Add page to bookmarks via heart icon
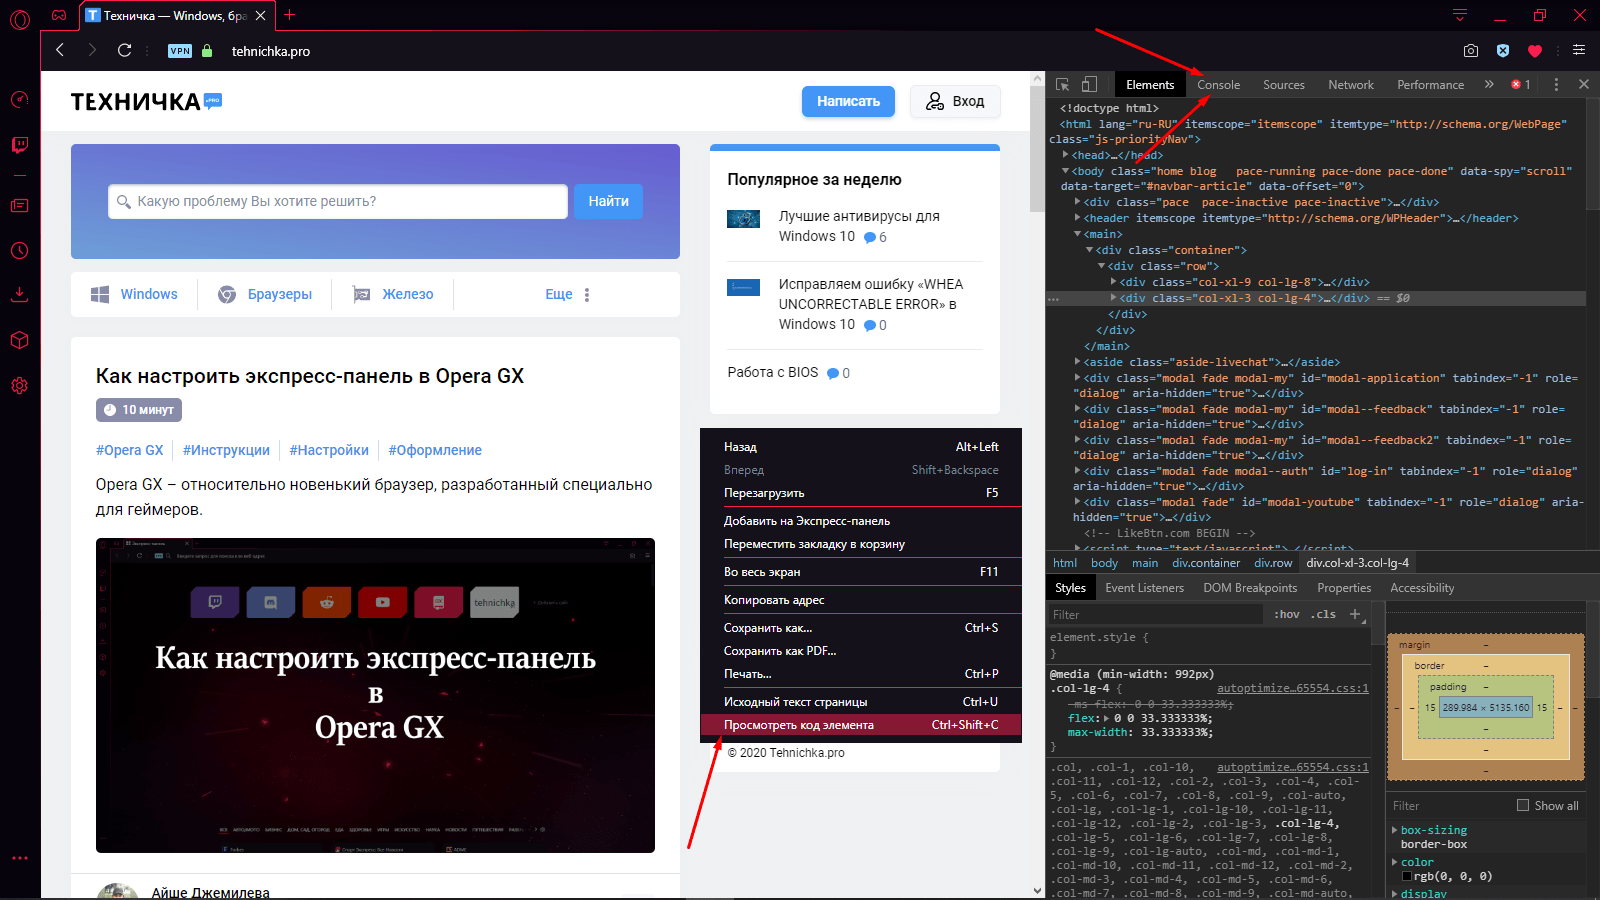Image resolution: width=1600 pixels, height=900 pixels. 1535,51
